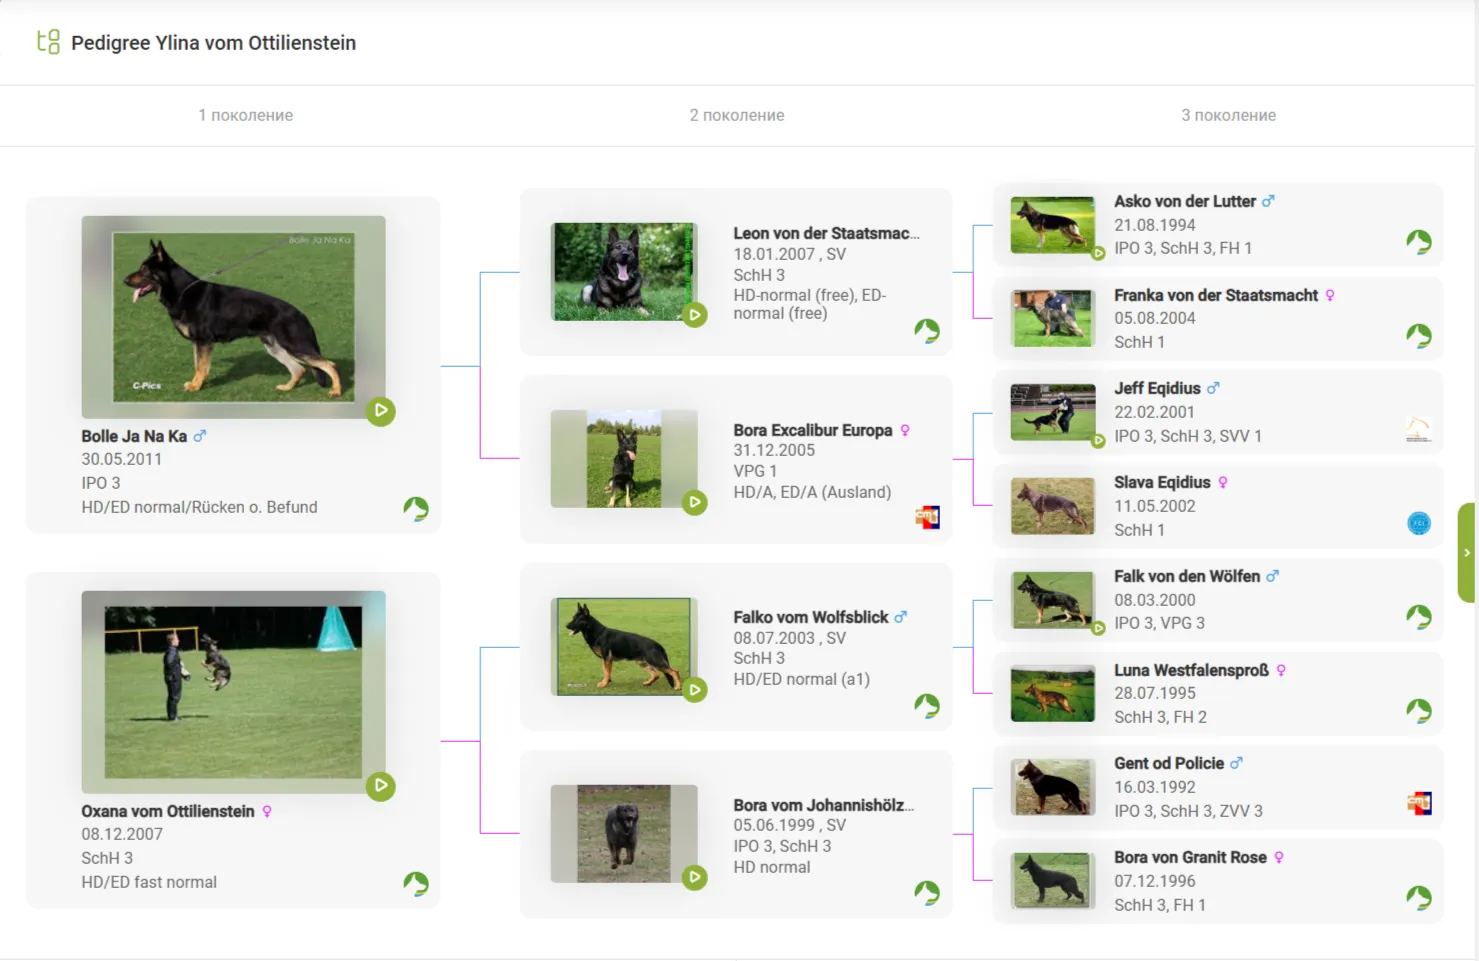
Task: Click play icon on Bolle Ja Na Ka photo
Action: 380,411
